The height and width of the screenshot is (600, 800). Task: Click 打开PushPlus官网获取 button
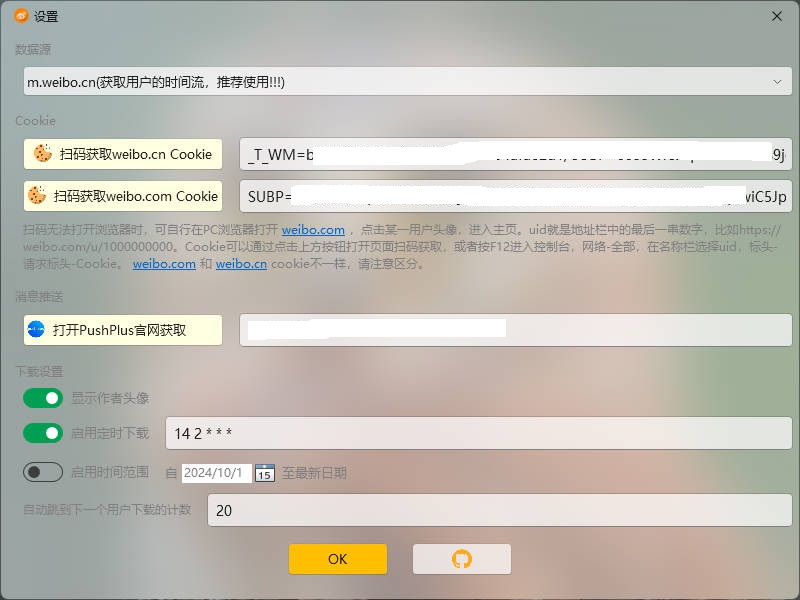coord(123,330)
